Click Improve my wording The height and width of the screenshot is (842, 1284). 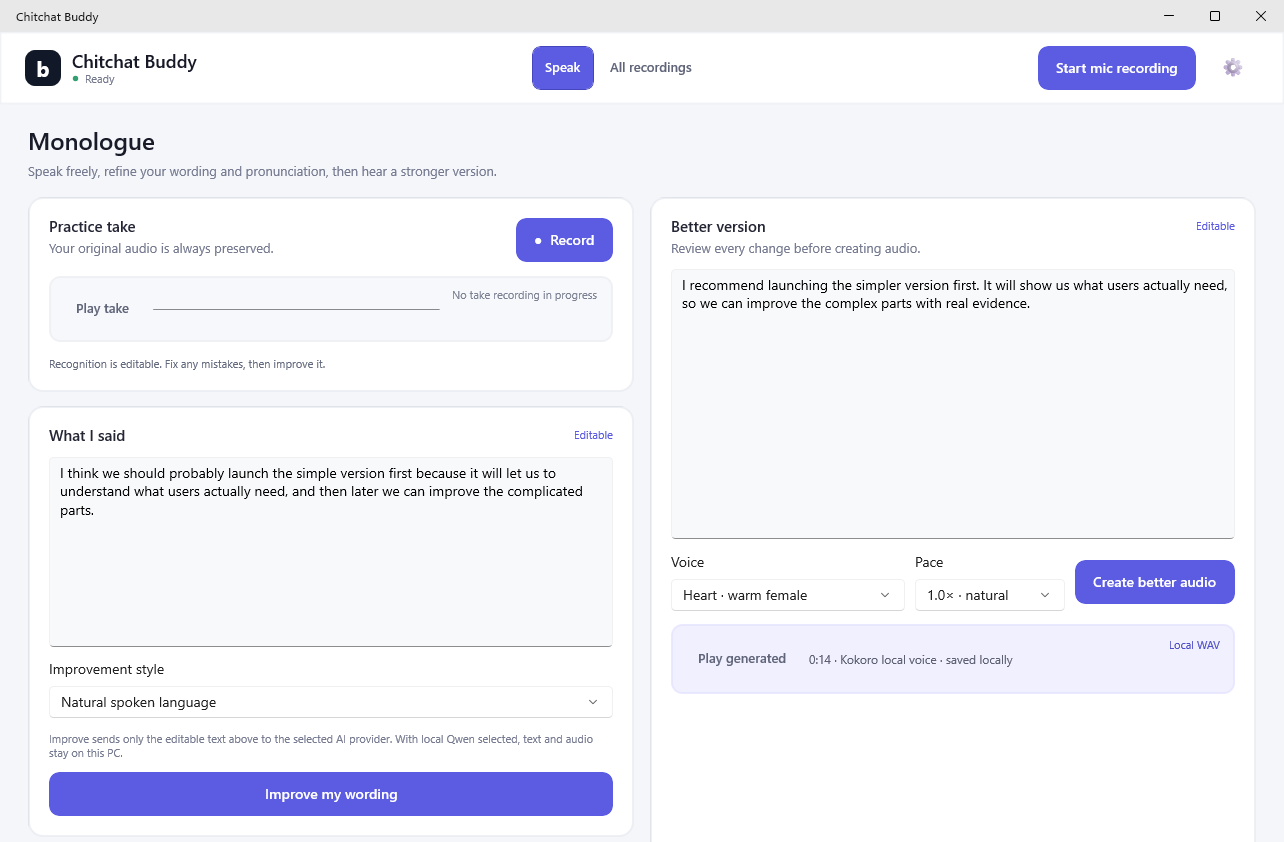point(331,794)
